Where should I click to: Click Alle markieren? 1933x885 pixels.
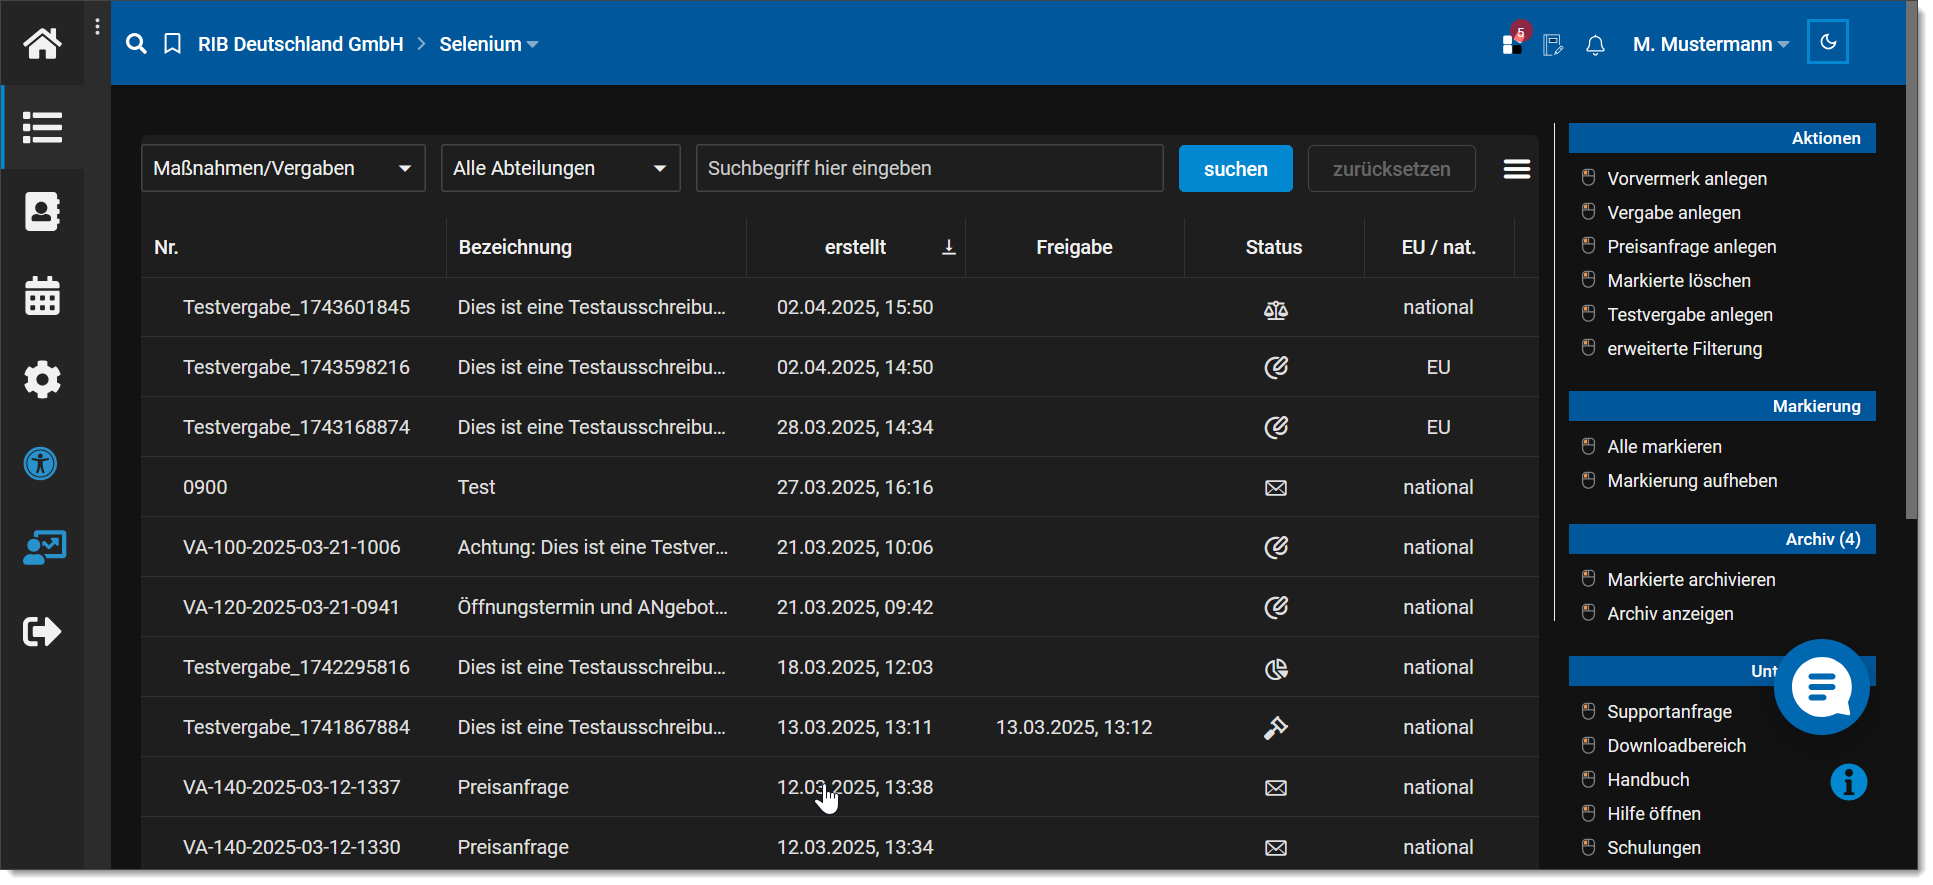1664,447
